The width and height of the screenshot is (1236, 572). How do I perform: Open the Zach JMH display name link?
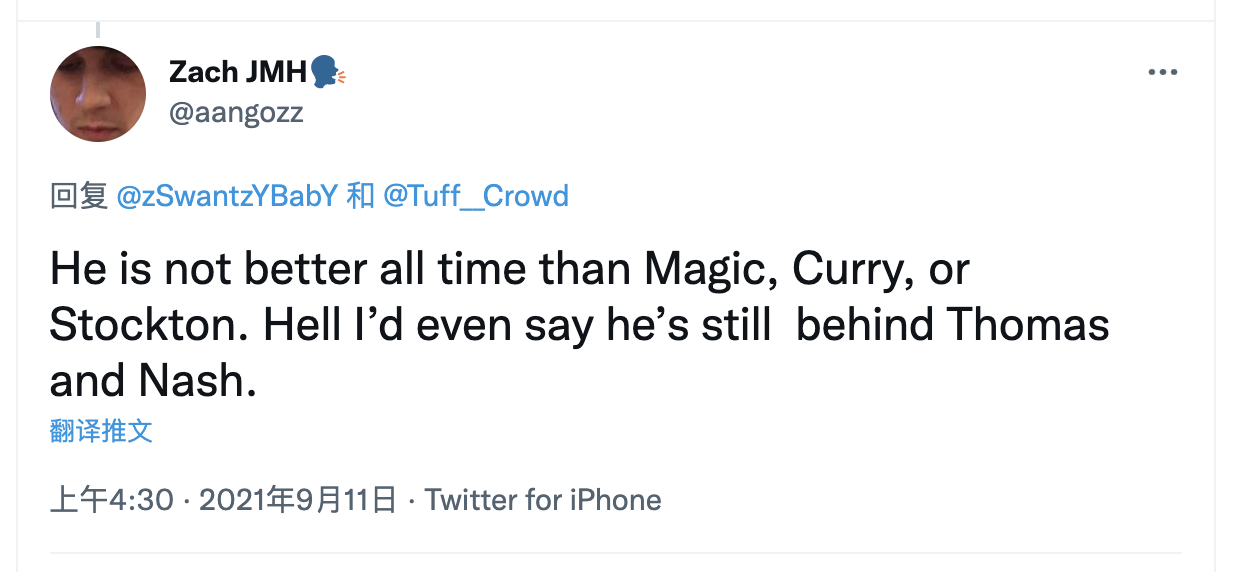click(x=238, y=72)
